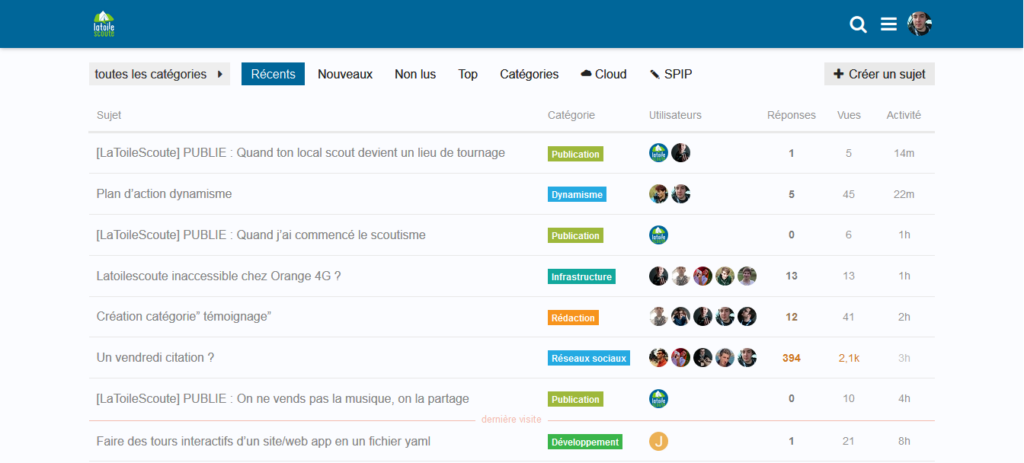The image size is (1024, 463).
Task: Open the Top tab
Action: click(x=468, y=74)
